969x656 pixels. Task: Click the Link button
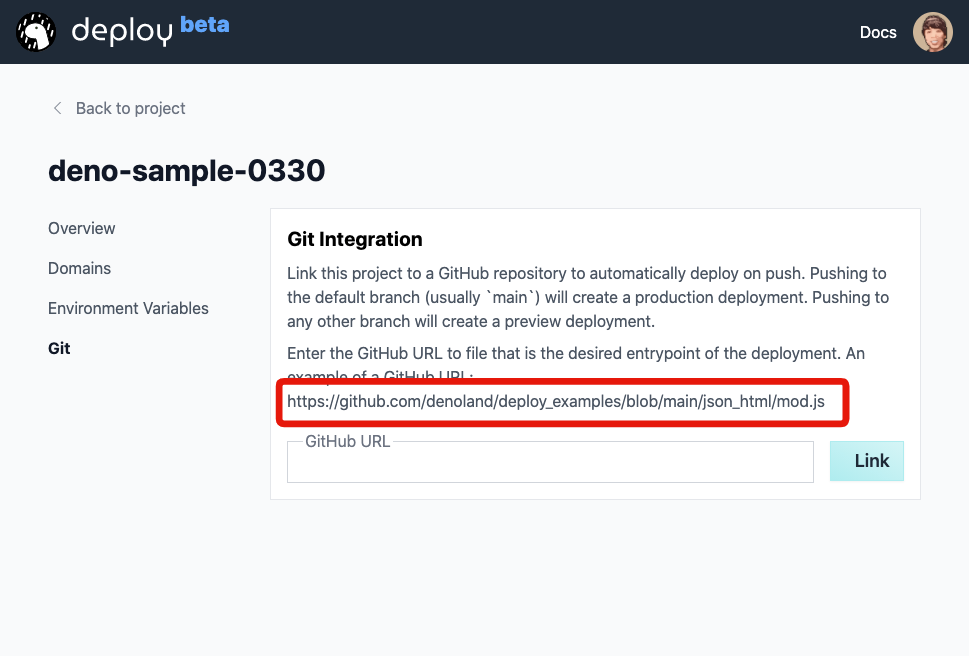click(866, 461)
